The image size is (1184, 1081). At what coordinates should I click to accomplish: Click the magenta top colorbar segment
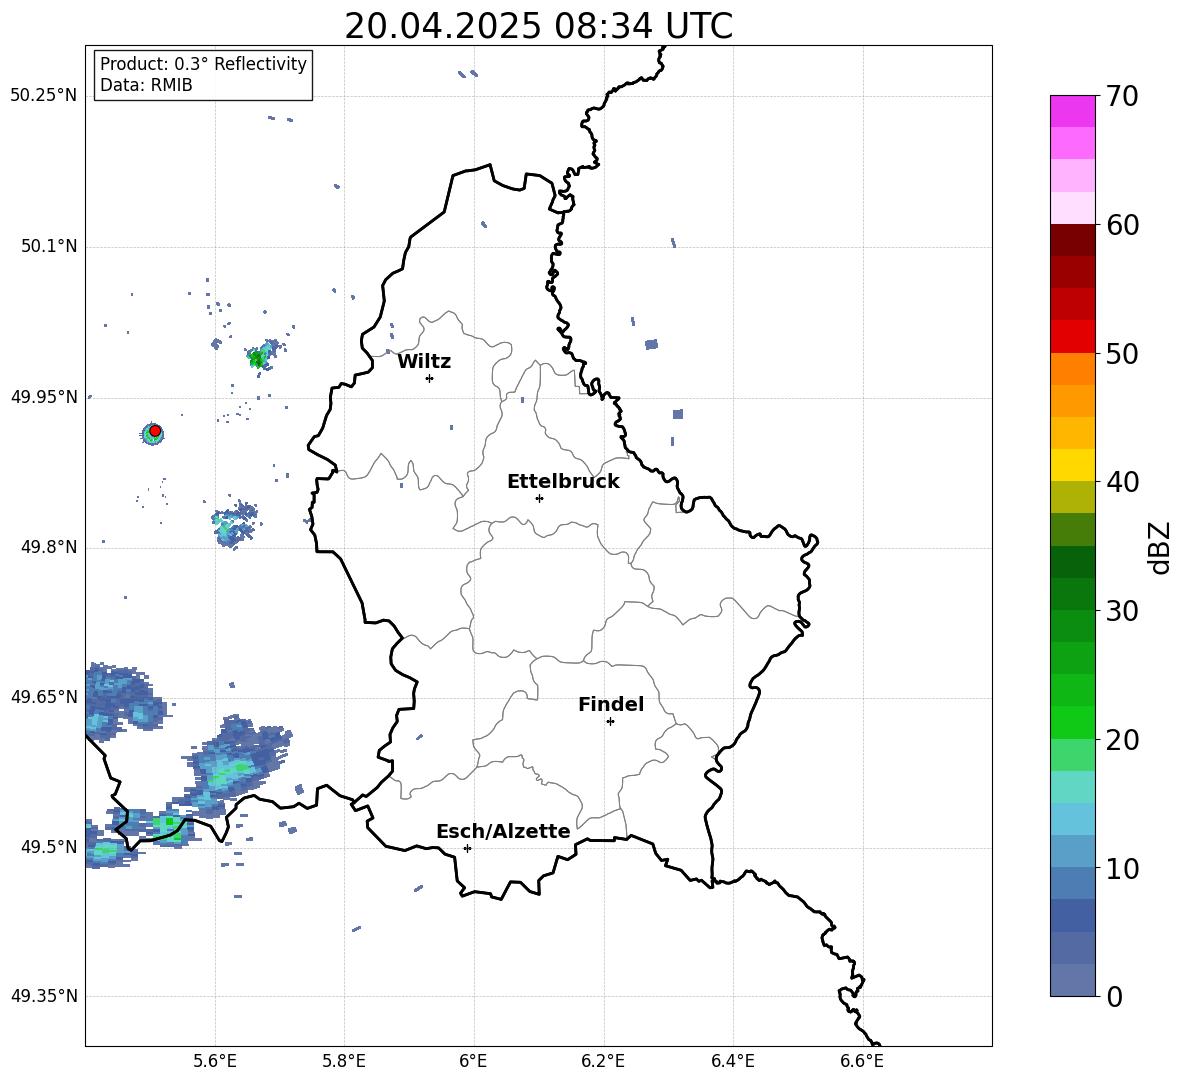(x=1072, y=112)
